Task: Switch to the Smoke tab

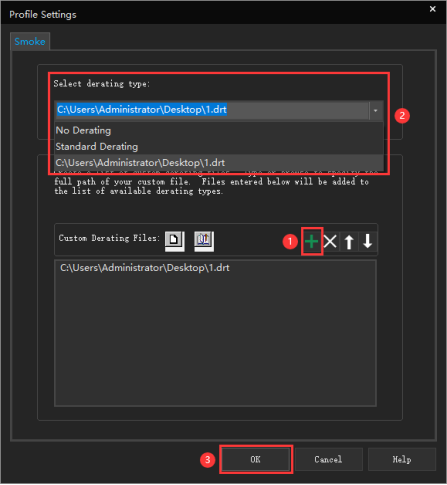Action: [x=30, y=42]
